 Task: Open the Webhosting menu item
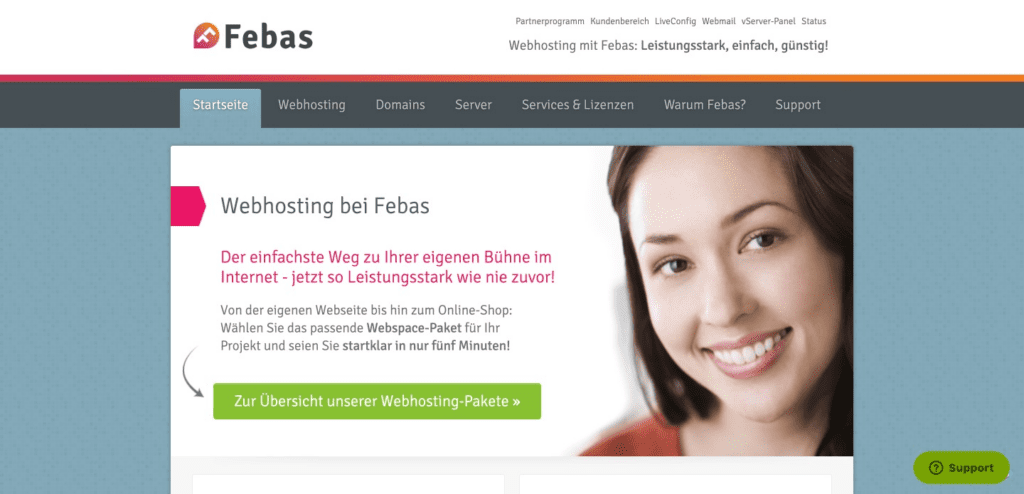(x=312, y=105)
